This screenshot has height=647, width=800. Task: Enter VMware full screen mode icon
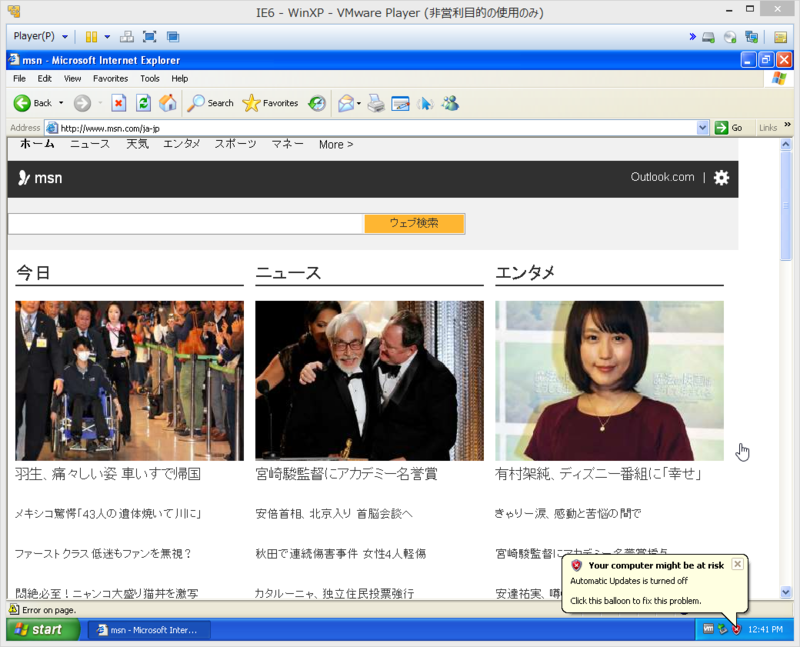(x=149, y=37)
